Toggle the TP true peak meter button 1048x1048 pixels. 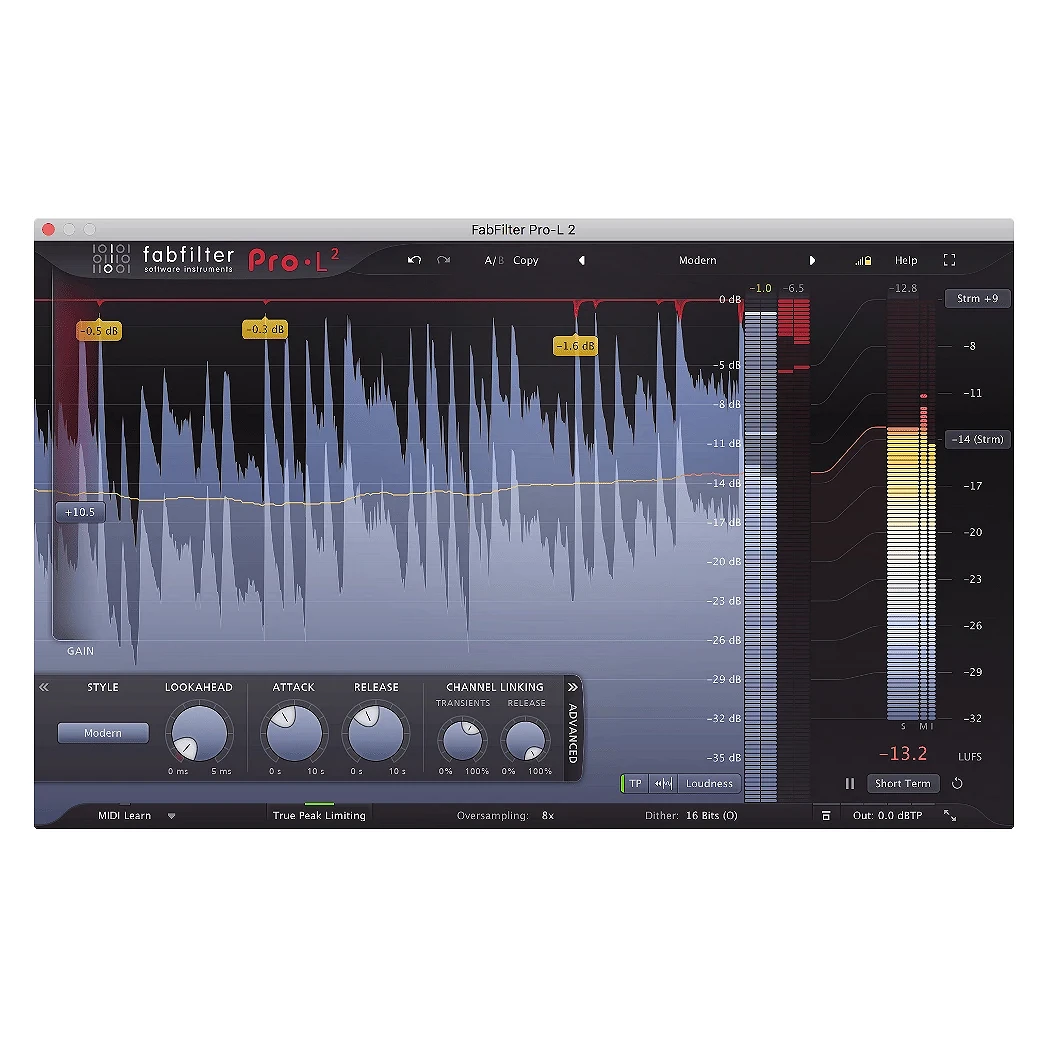634,783
